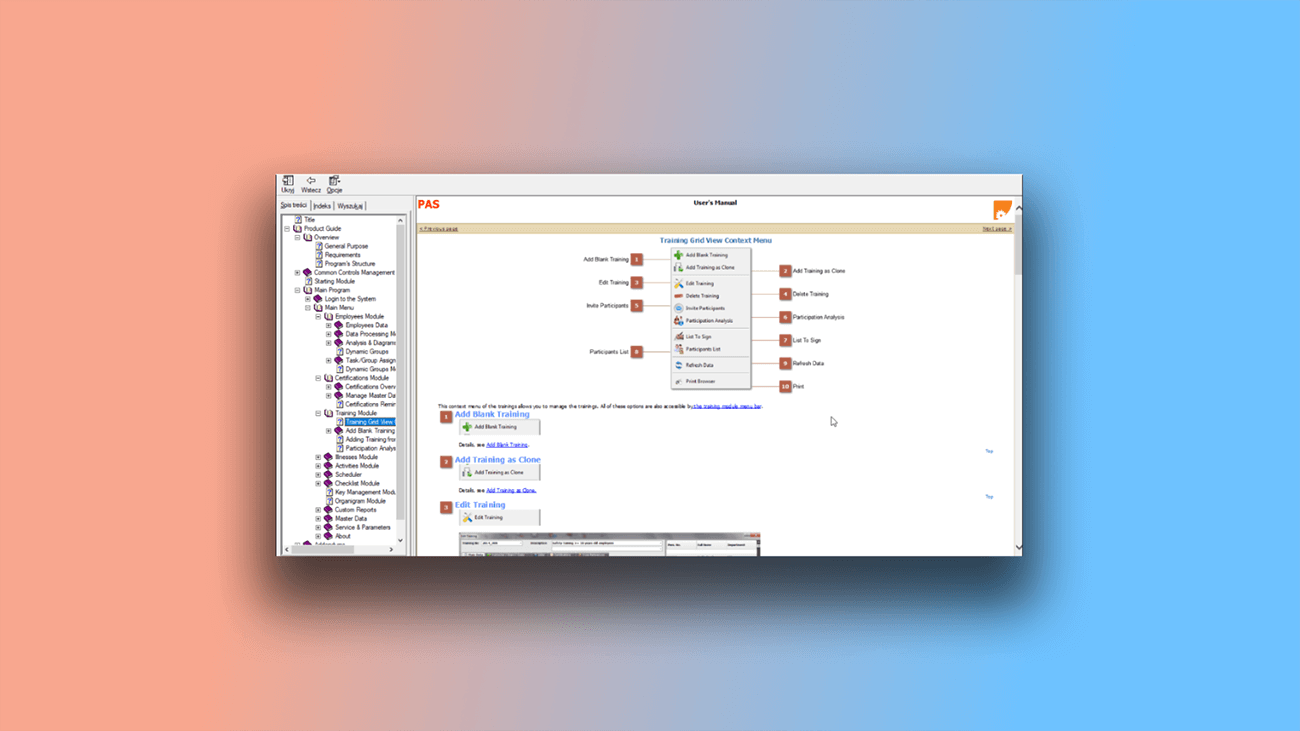1300x731 pixels.
Task: Expand the Scheduler tree node
Action: (318, 473)
